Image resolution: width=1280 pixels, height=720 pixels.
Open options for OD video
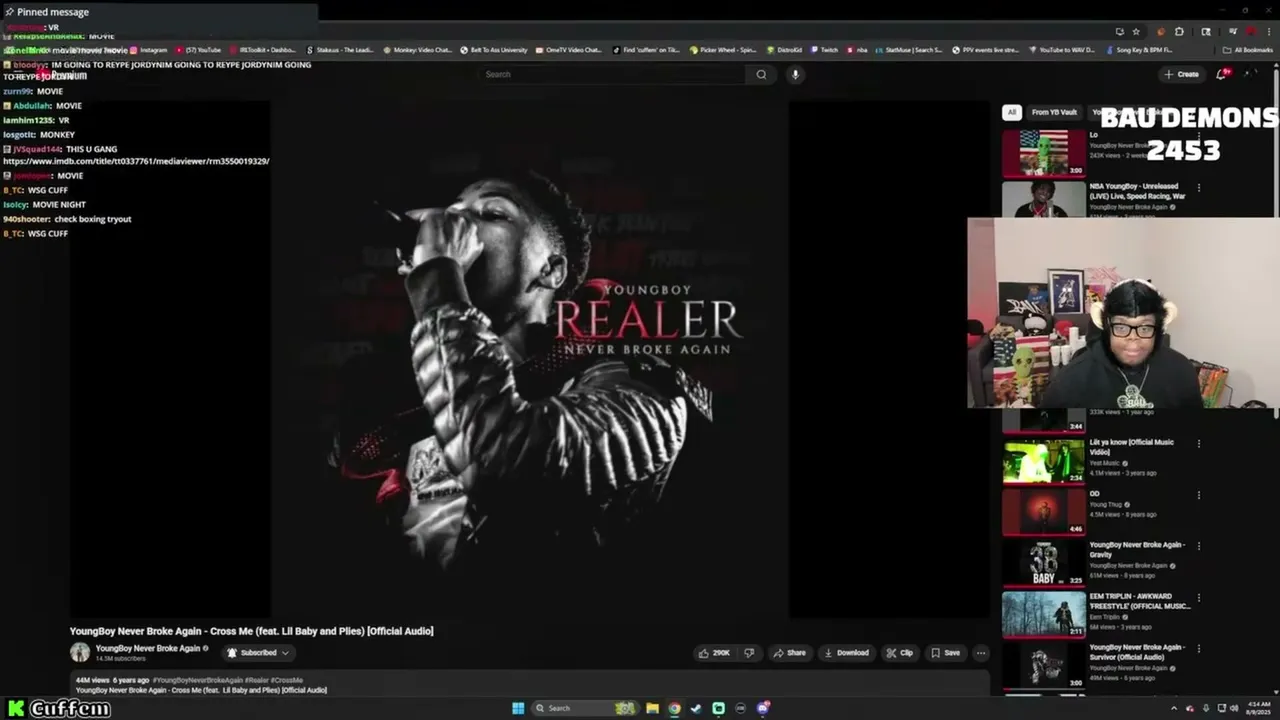(1199, 495)
